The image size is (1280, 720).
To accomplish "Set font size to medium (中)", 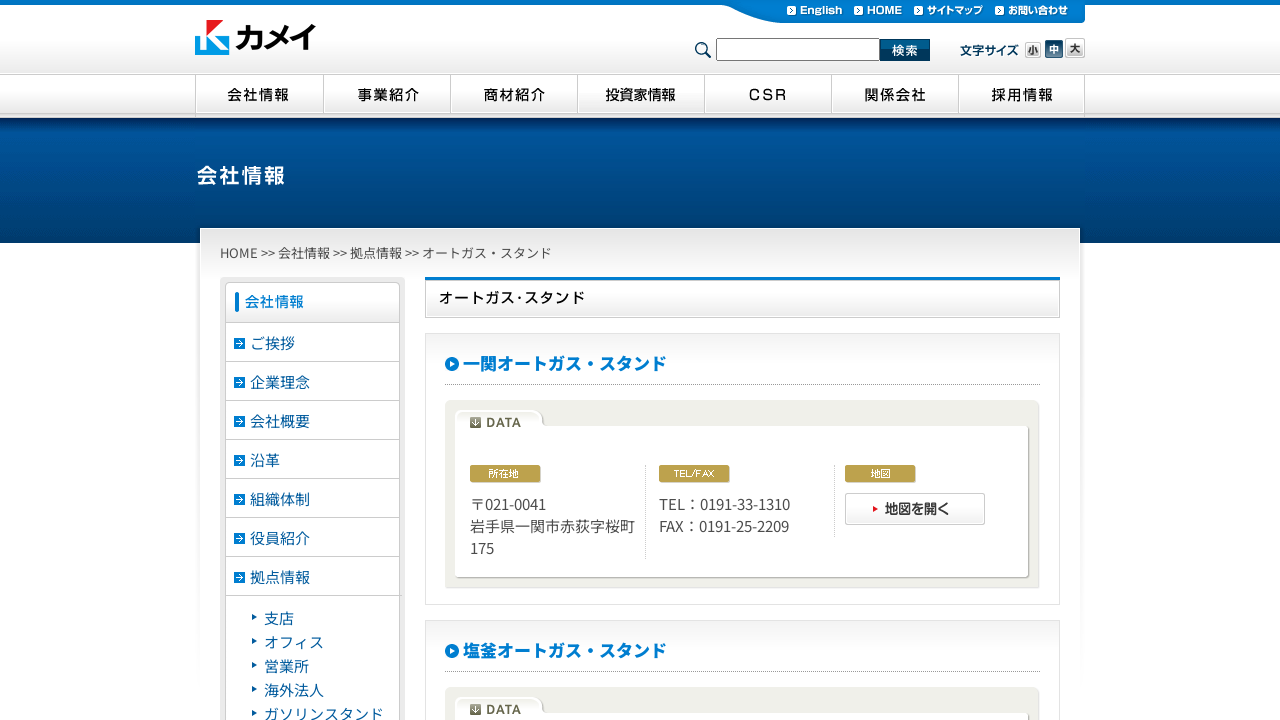I will [x=1054, y=49].
